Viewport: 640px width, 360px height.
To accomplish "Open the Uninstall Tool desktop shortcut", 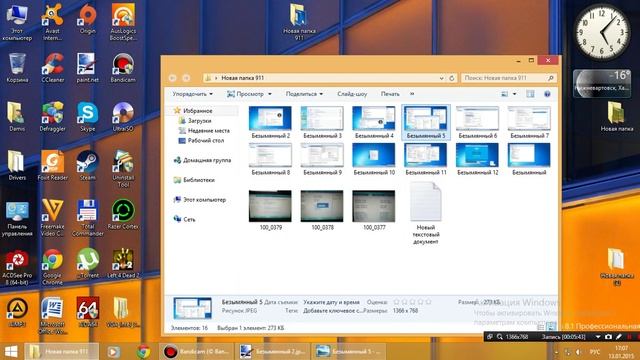I will [123, 169].
